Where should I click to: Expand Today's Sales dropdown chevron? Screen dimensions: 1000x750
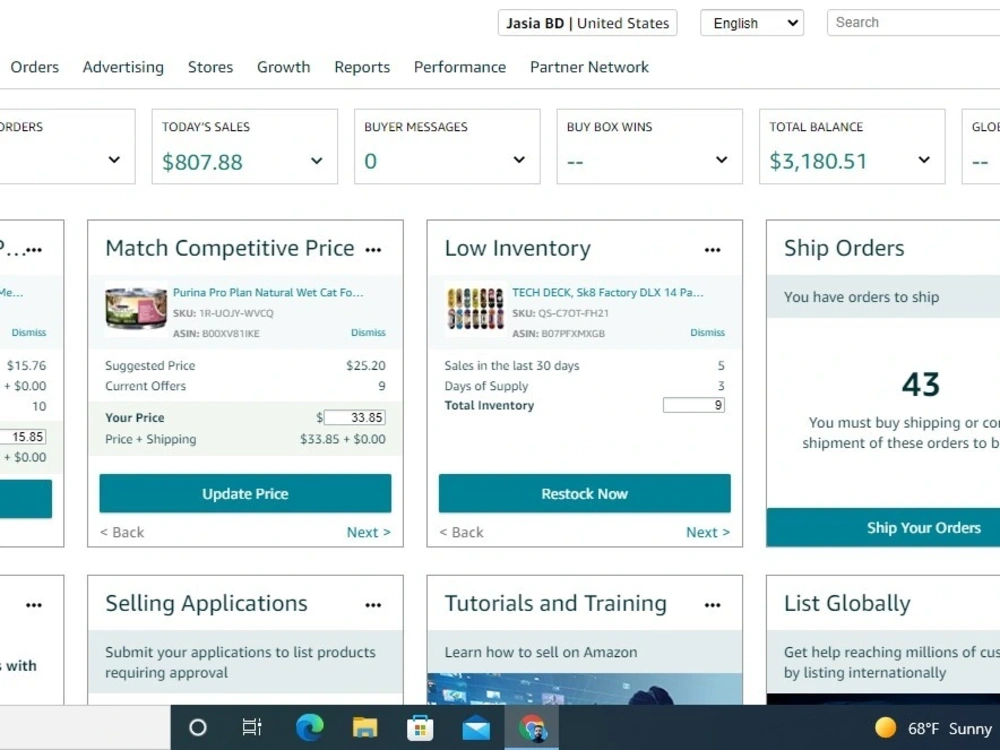click(316, 161)
